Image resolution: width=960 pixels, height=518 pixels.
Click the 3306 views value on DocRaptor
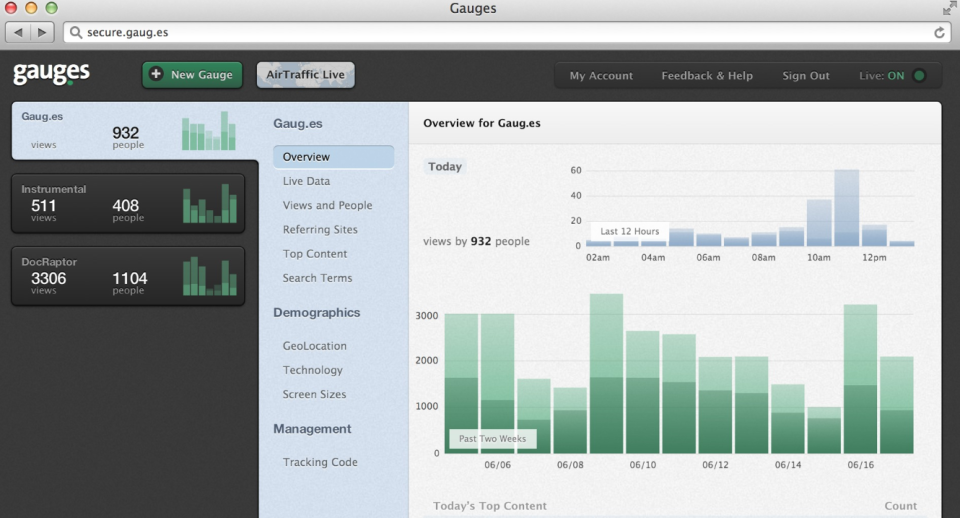click(x=48, y=279)
